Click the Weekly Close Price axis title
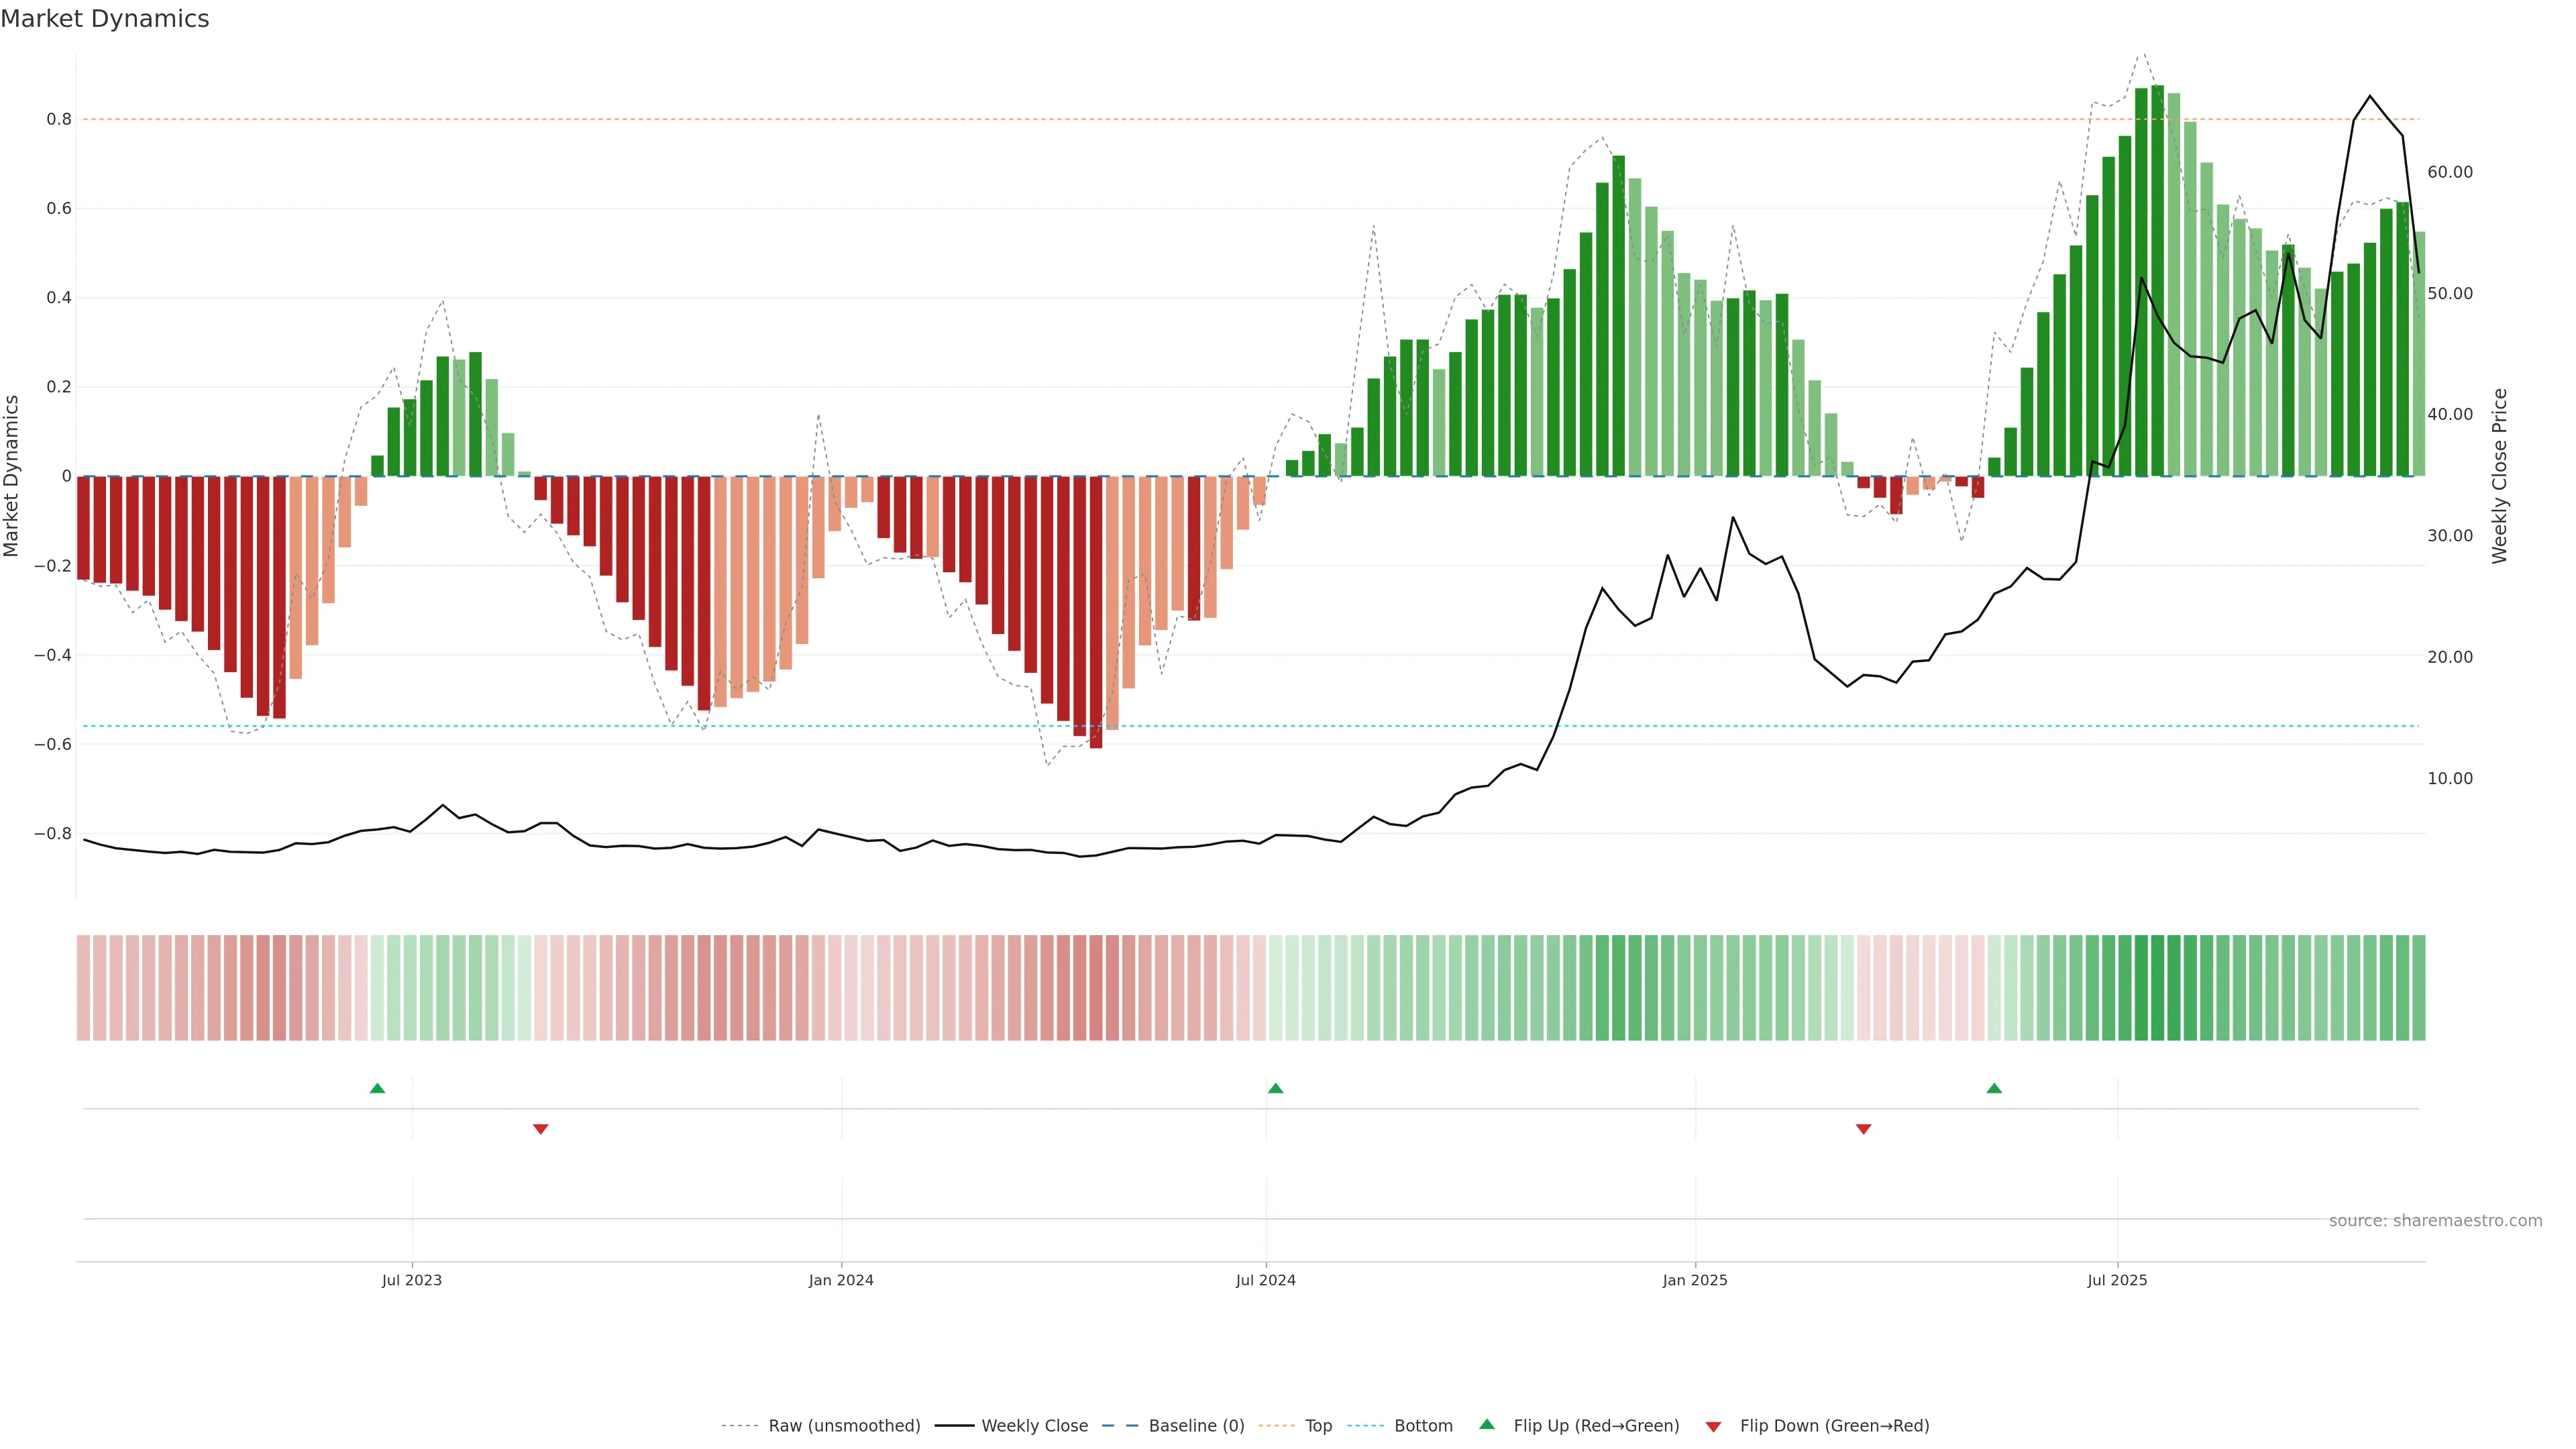This screenshot has height=1449, width=2576. click(2500, 476)
